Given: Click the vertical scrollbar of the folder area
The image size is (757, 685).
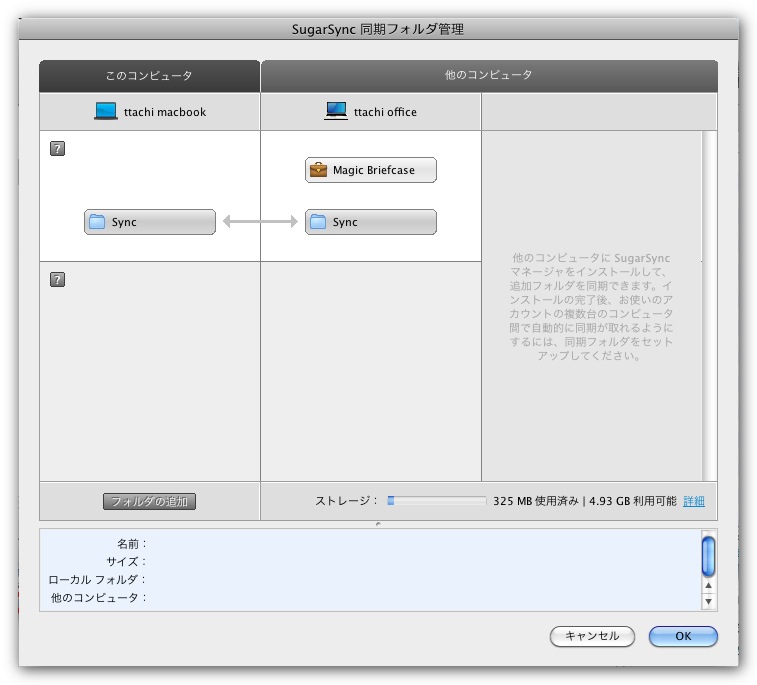Looking at the screenshot, I should coord(709,300).
